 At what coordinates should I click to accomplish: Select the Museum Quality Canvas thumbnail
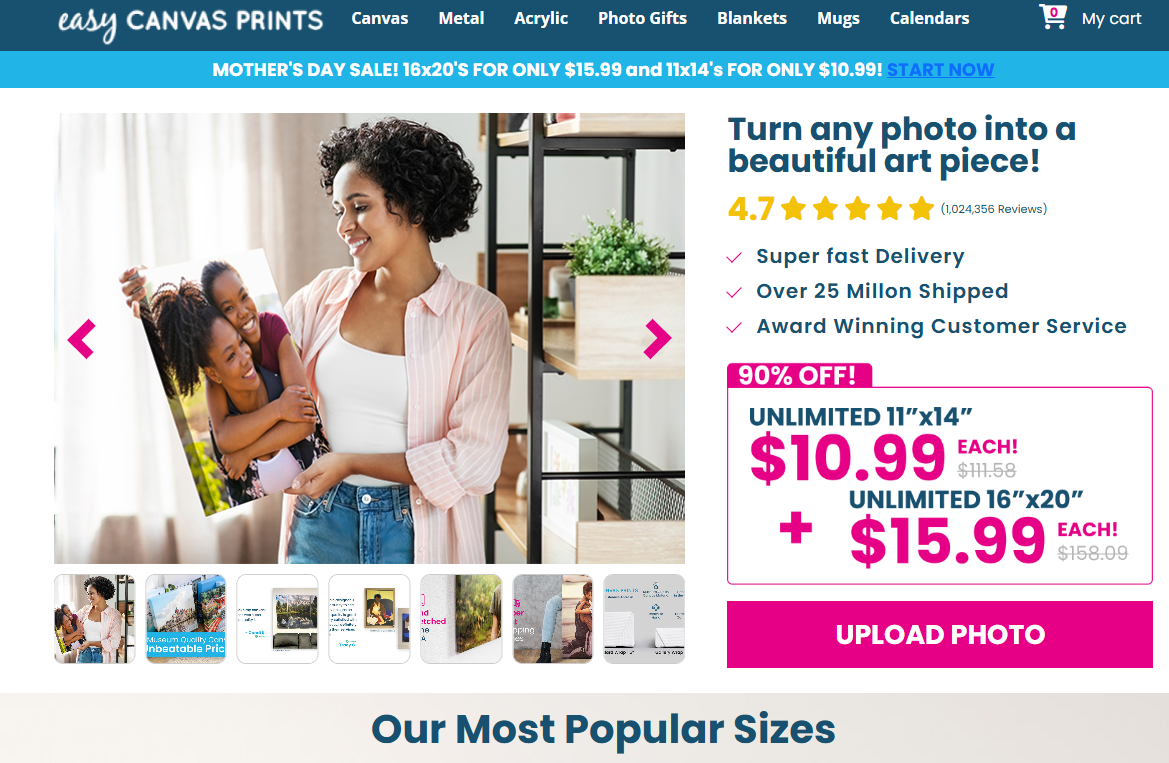(x=186, y=618)
